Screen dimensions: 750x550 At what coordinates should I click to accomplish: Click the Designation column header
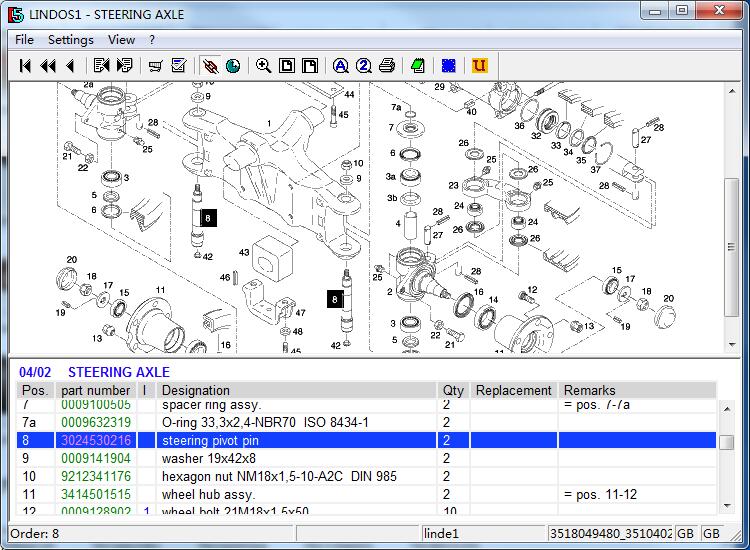(x=297, y=390)
